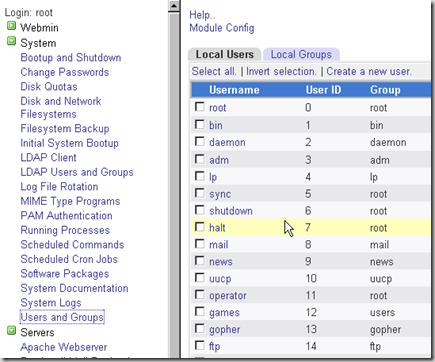Tick the checkbox for user daemon
This screenshot has width=435, height=362.
(200, 141)
